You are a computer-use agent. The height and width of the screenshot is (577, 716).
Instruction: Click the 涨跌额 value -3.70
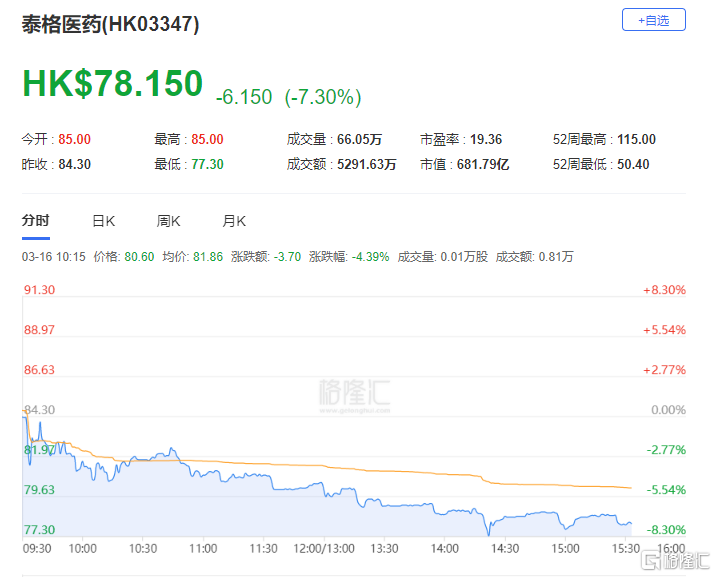287,257
